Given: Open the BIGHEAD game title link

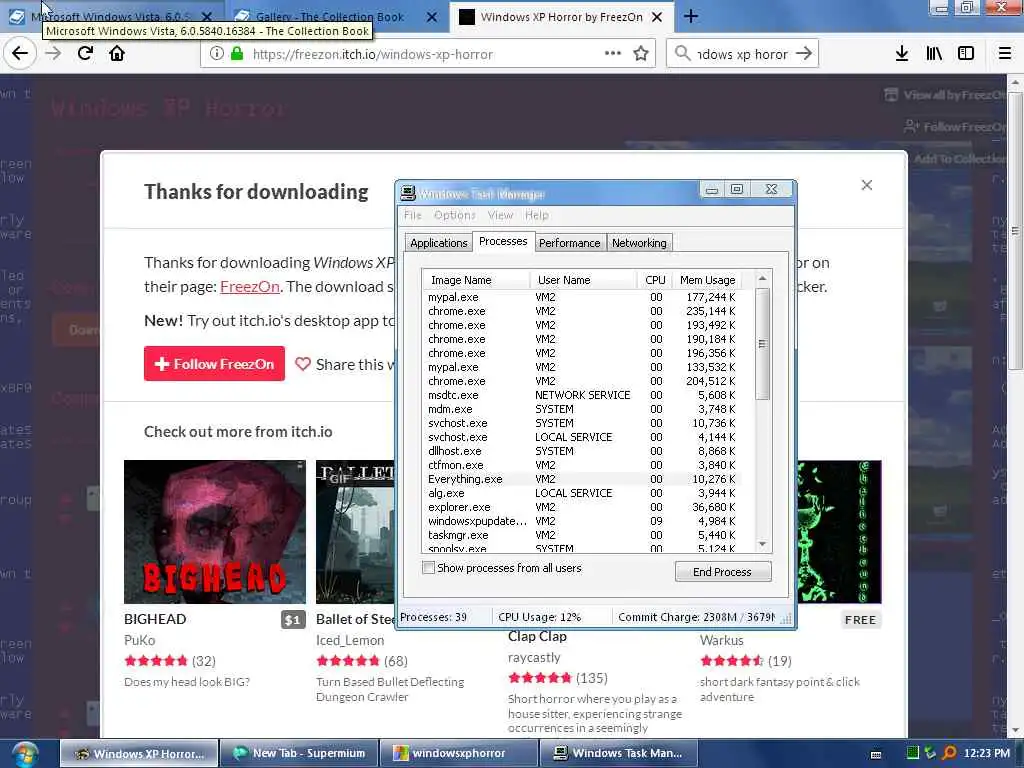Looking at the screenshot, I should [155, 619].
